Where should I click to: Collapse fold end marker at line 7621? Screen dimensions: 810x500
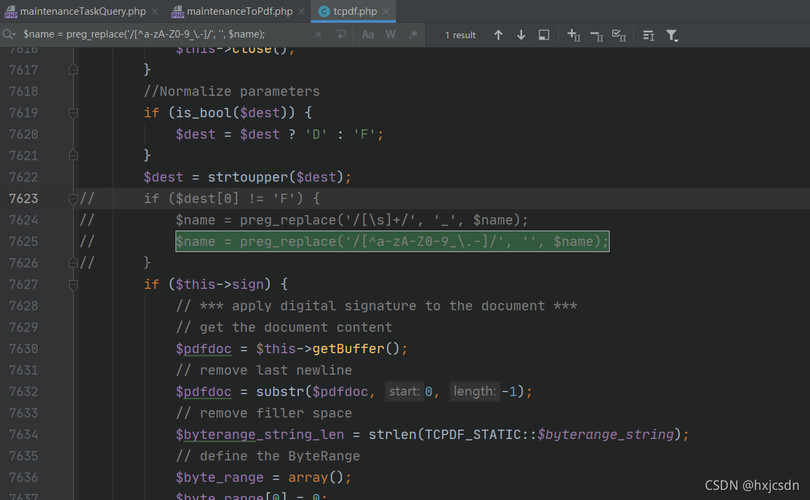(73, 155)
